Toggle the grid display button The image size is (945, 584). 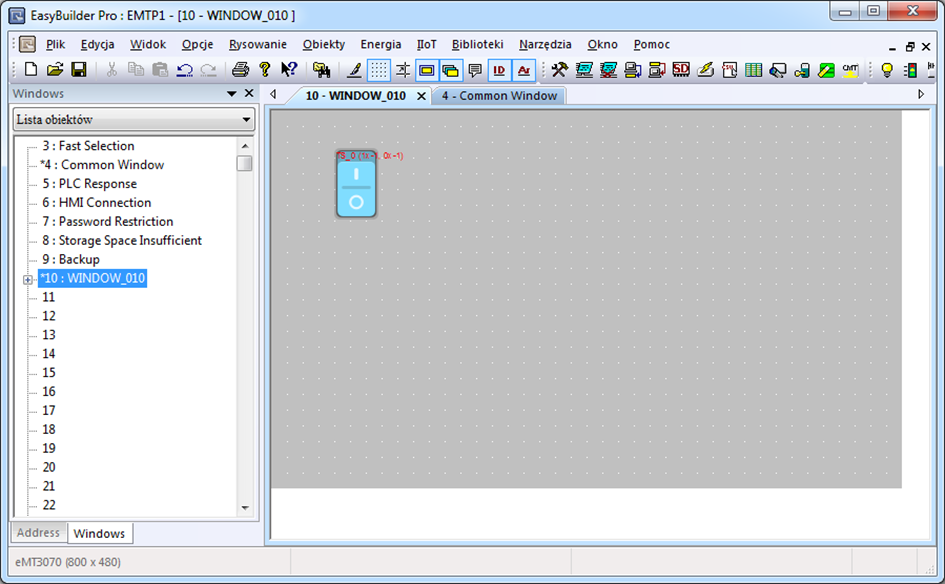click(x=378, y=71)
